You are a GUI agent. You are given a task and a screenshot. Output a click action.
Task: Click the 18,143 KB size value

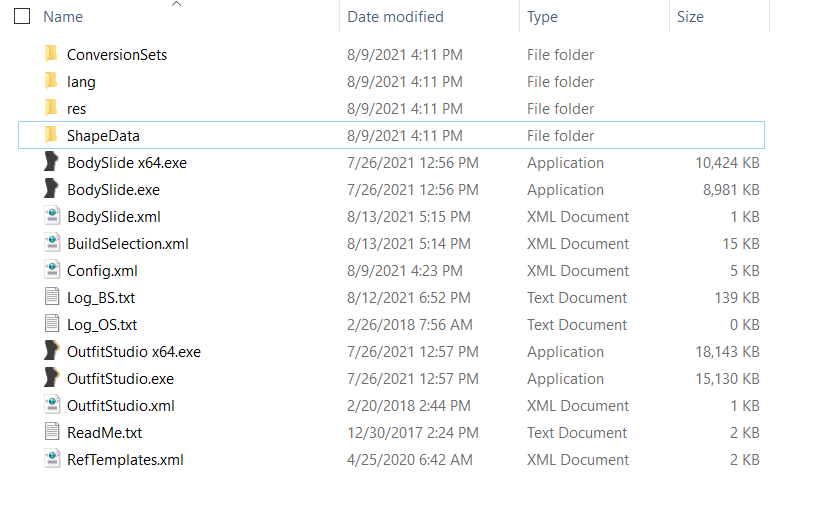[x=727, y=352]
